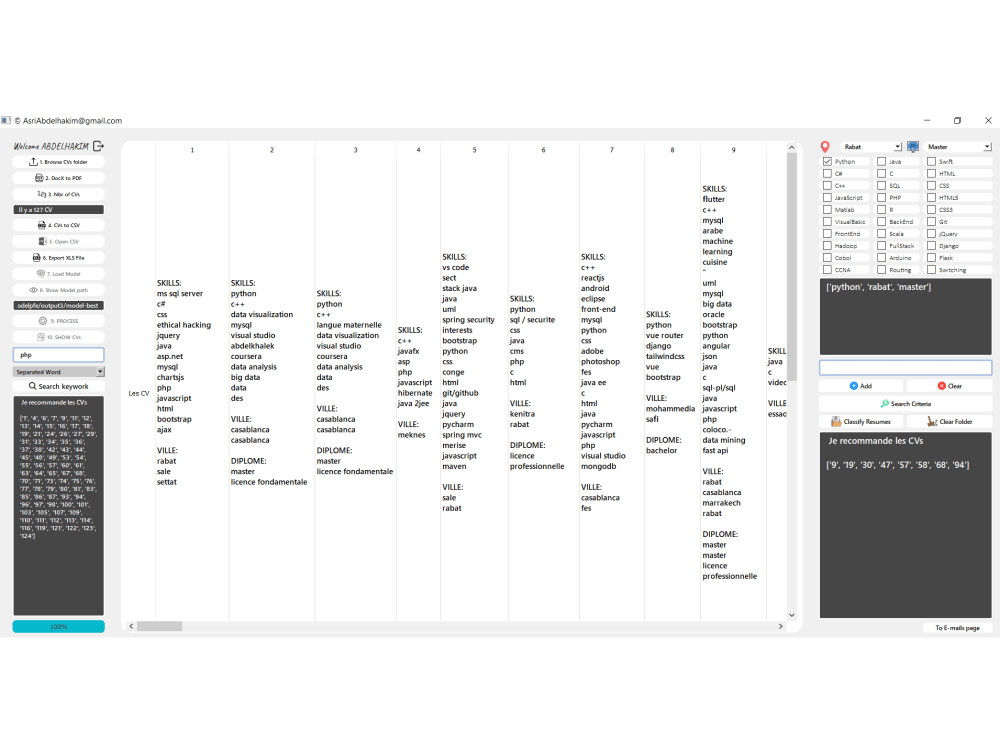Check the FullStack checkbox

(881, 246)
